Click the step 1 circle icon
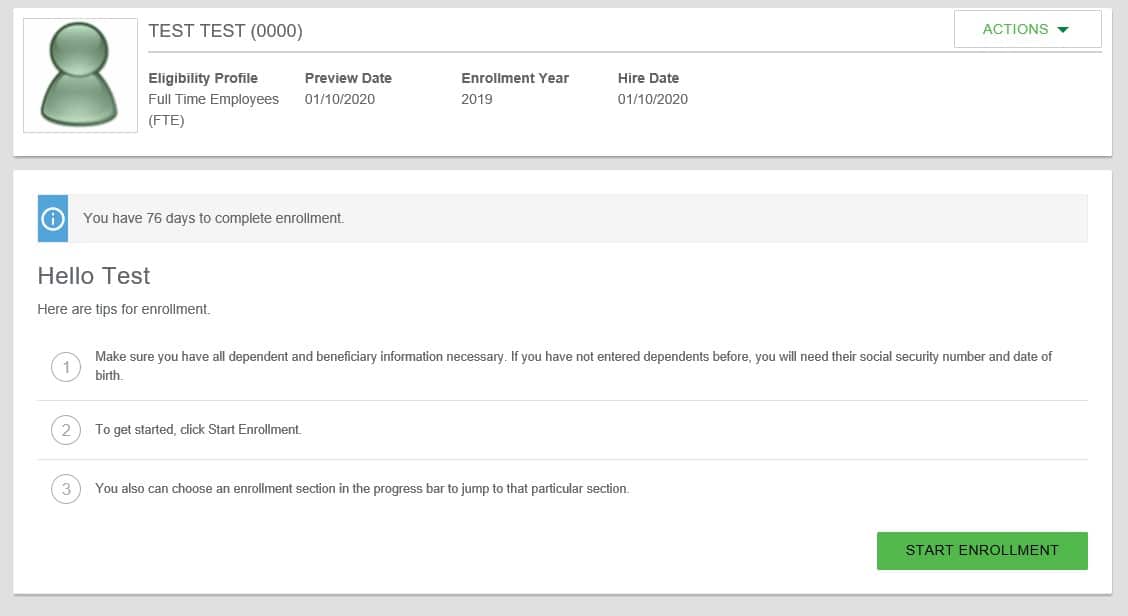Image resolution: width=1128 pixels, height=616 pixels. [x=66, y=368]
